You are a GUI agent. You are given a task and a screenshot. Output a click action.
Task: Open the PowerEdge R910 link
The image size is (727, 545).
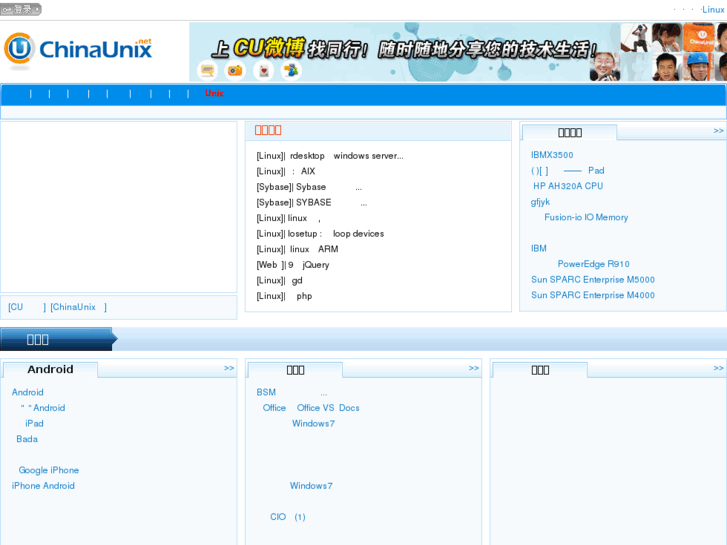[x=593, y=264]
